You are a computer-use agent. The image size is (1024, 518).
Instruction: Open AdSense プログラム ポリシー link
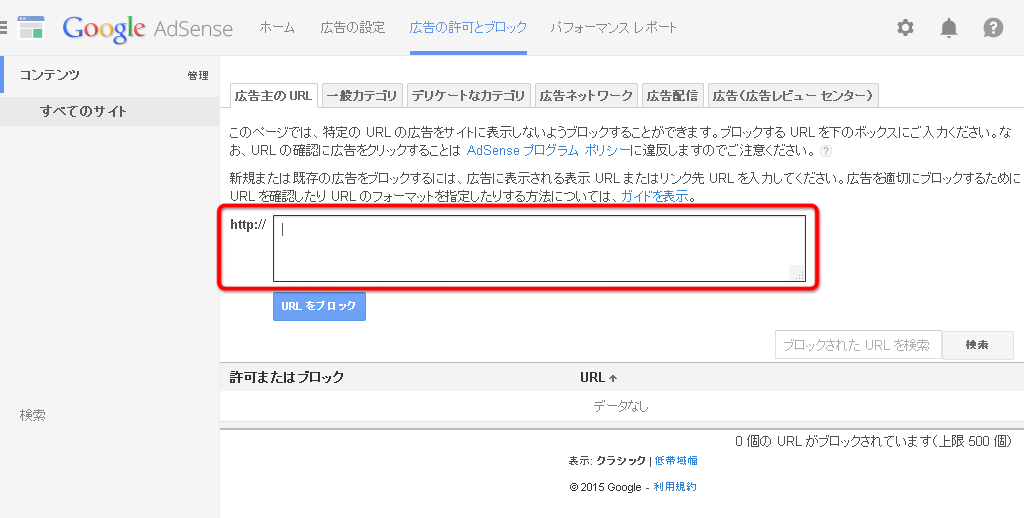pos(548,150)
